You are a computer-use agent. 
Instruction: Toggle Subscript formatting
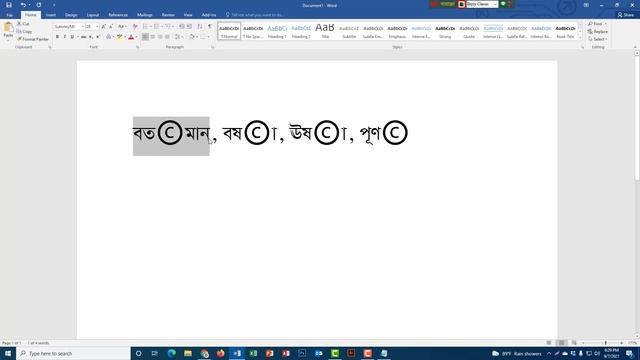[x=91, y=37]
